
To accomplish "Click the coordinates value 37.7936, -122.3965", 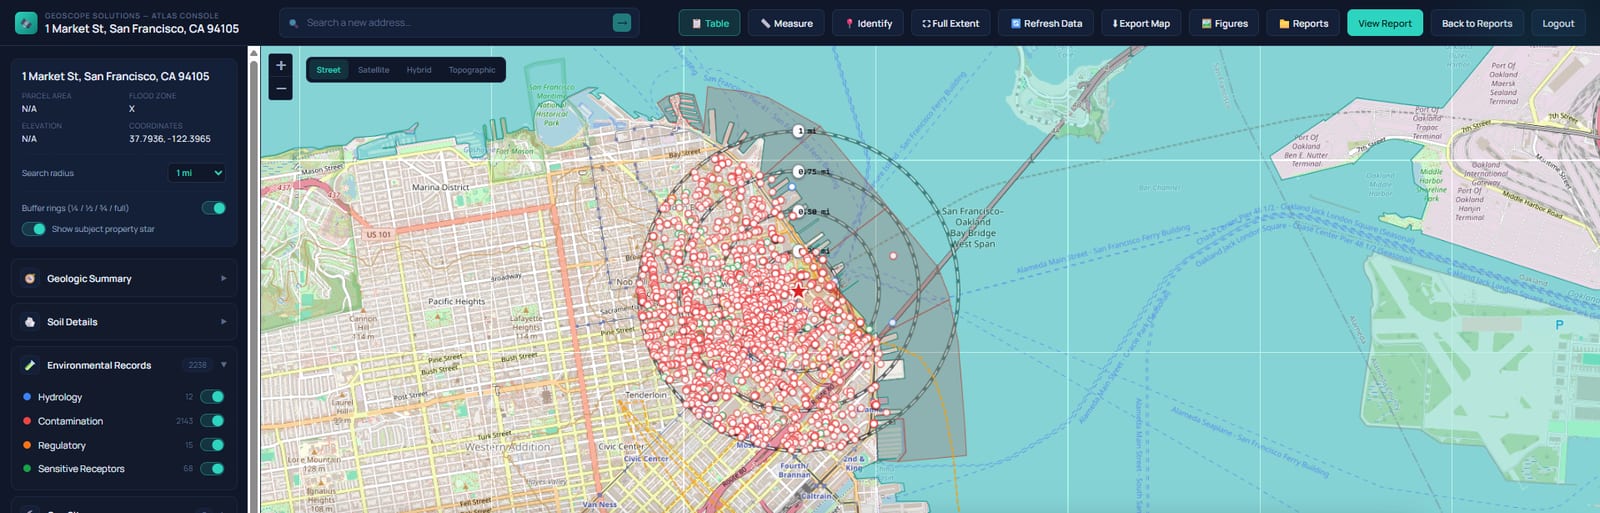I will click(x=170, y=139).
